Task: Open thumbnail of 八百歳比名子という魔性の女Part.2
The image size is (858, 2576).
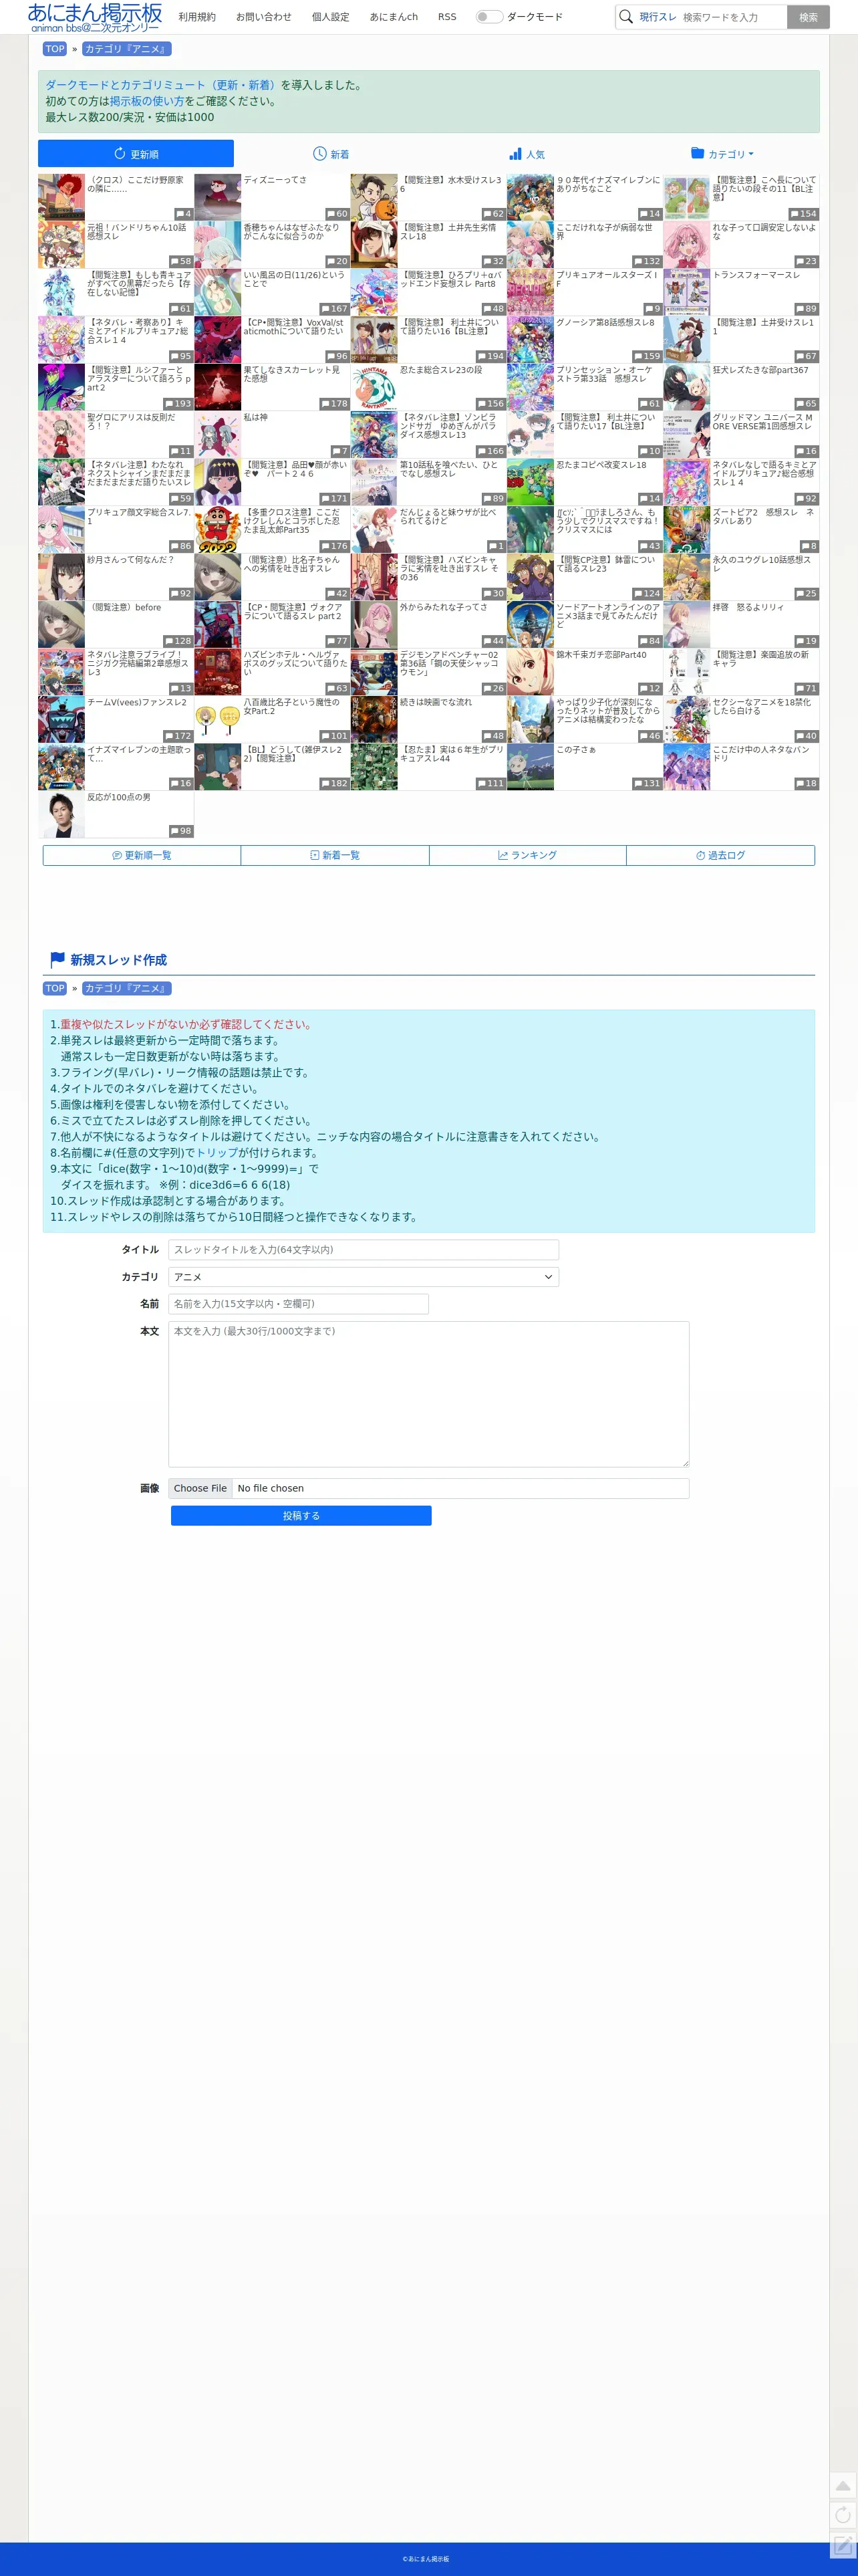Action: click(218, 719)
